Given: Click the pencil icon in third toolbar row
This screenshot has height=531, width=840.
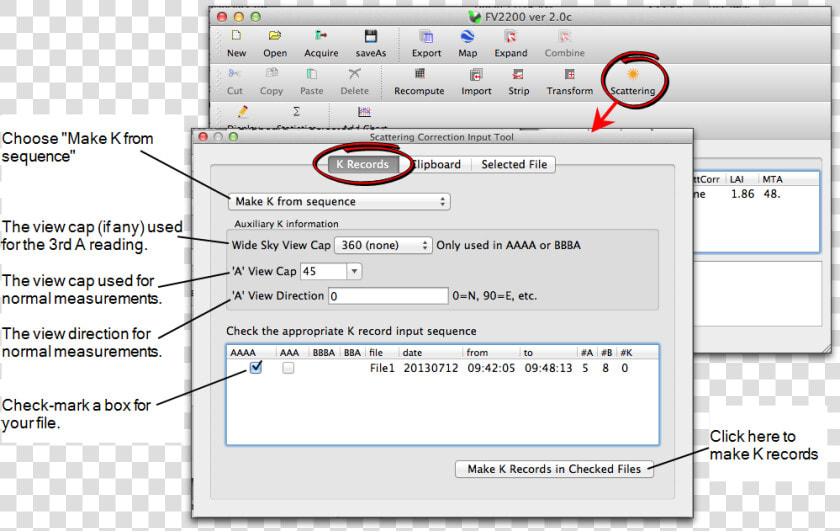Looking at the screenshot, I should pyautogui.click(x=243, y=111).
